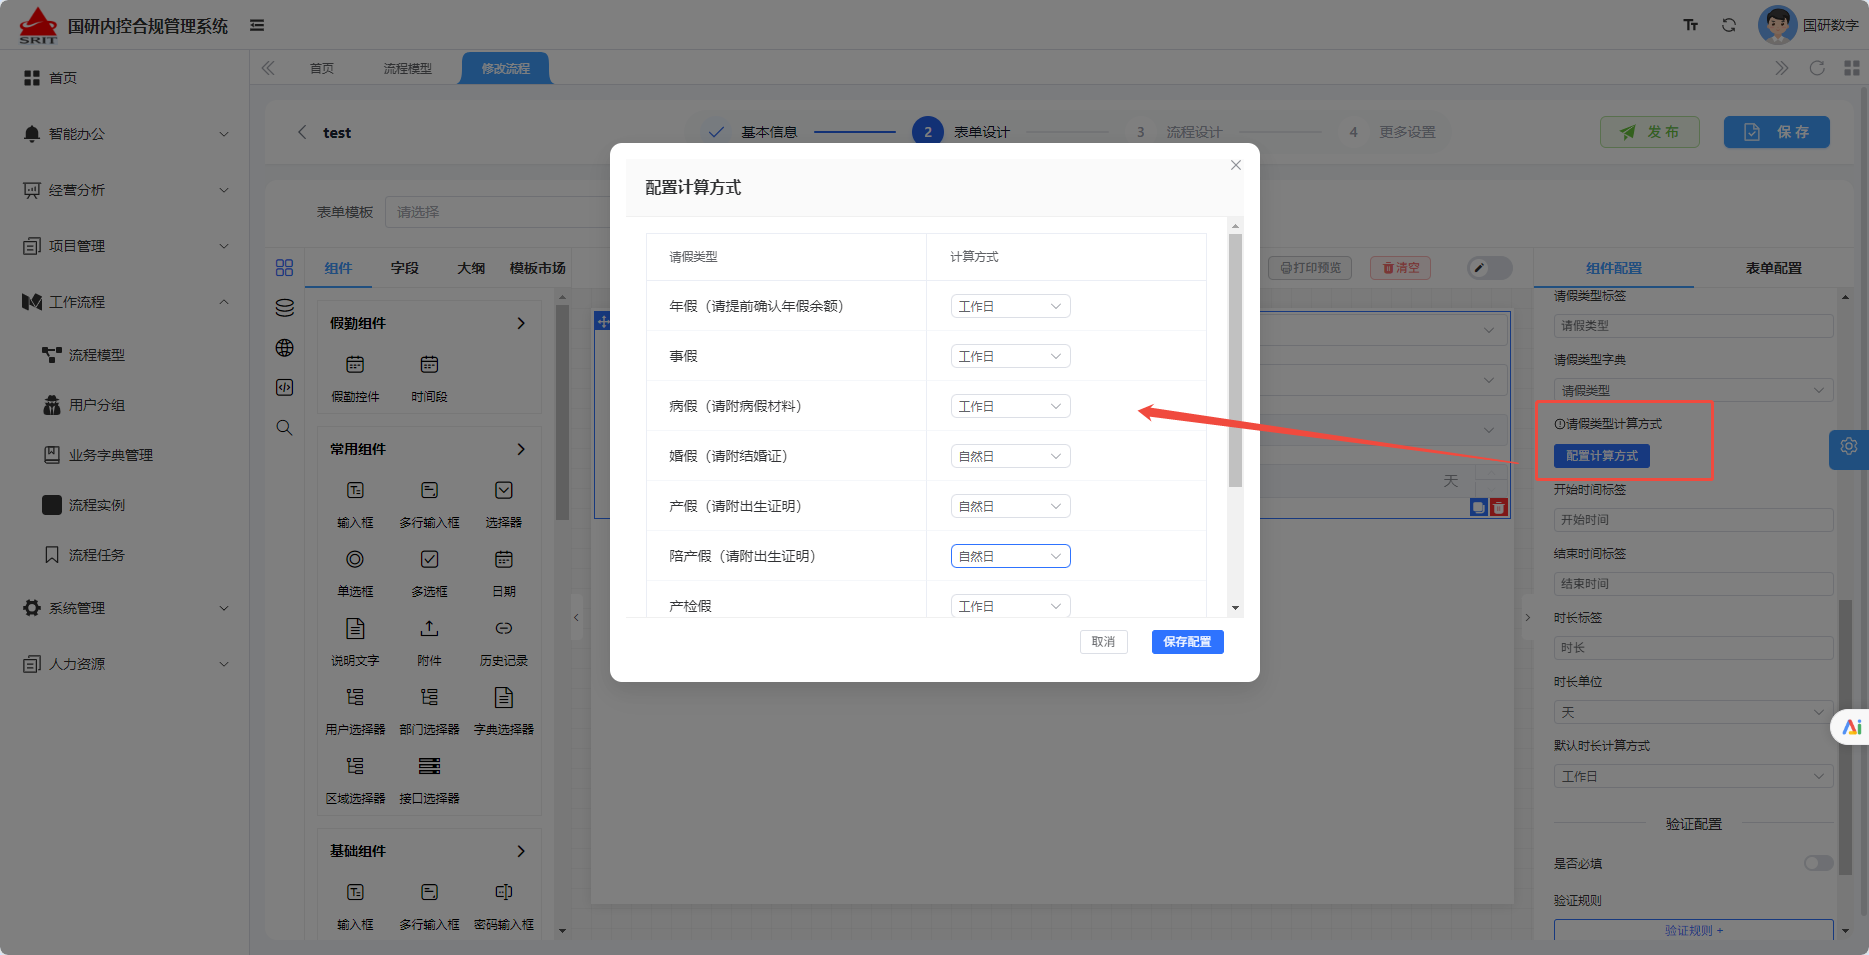The width and height of the screenshot is (1869, 955).
Task: Click the code file sidebar icon
Action: click(285, 388)
